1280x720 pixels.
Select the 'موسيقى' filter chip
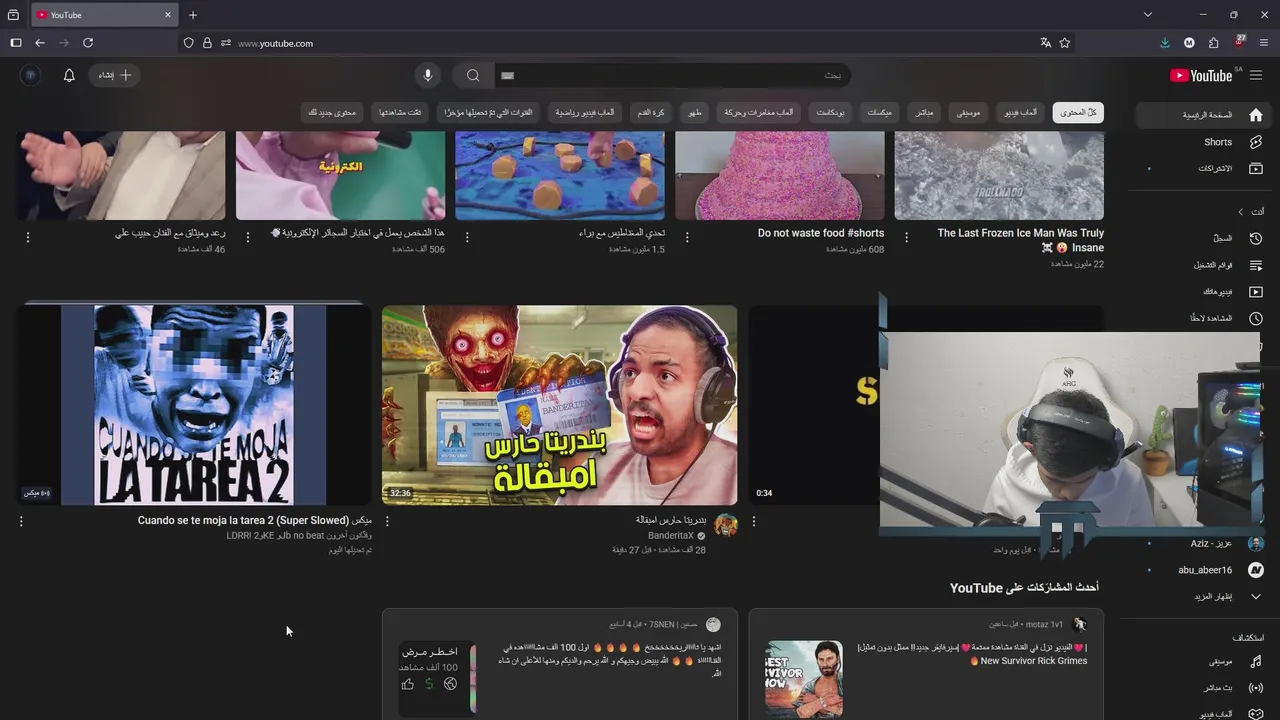point(968,113)
